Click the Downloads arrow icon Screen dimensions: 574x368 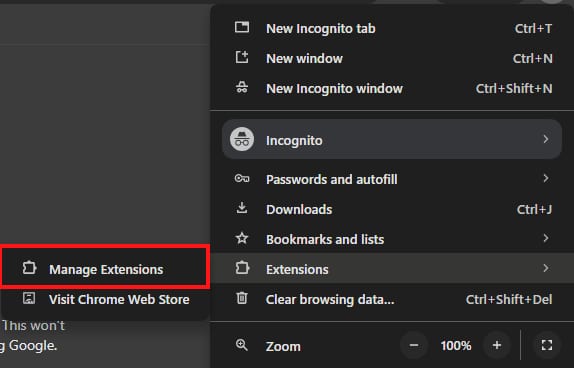click(242, 208)
